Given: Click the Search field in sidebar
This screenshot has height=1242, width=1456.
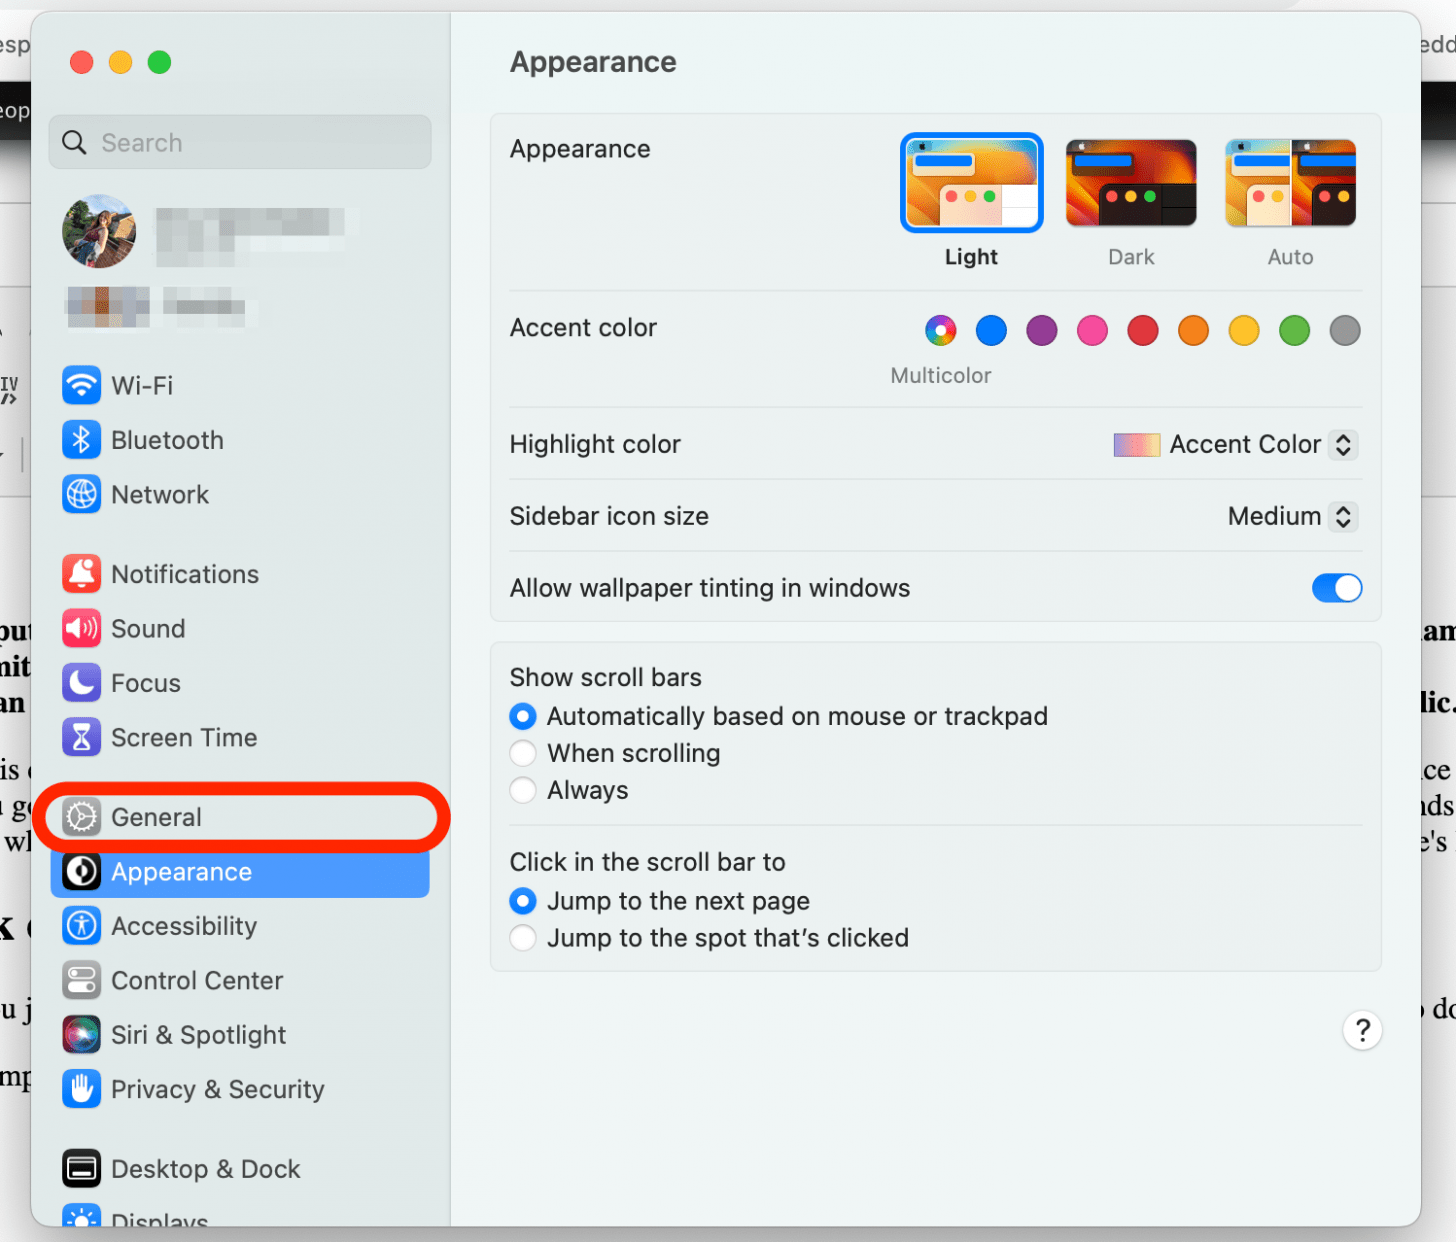Looking at the screenshot, I should tap(240, 142).
